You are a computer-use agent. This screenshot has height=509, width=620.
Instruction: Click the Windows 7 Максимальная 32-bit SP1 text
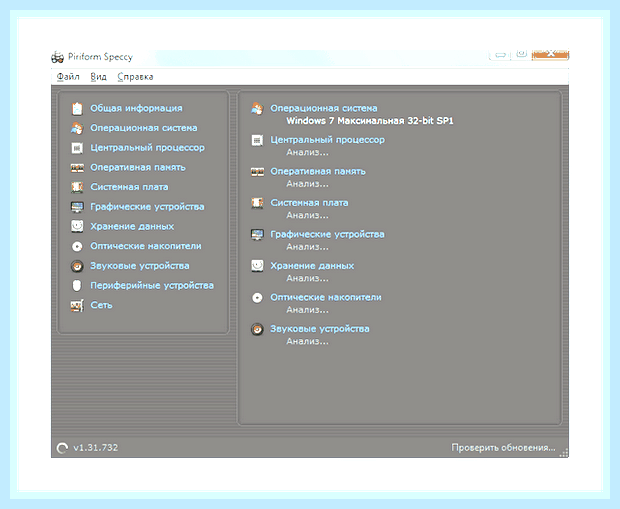click(x=370, y=121)
